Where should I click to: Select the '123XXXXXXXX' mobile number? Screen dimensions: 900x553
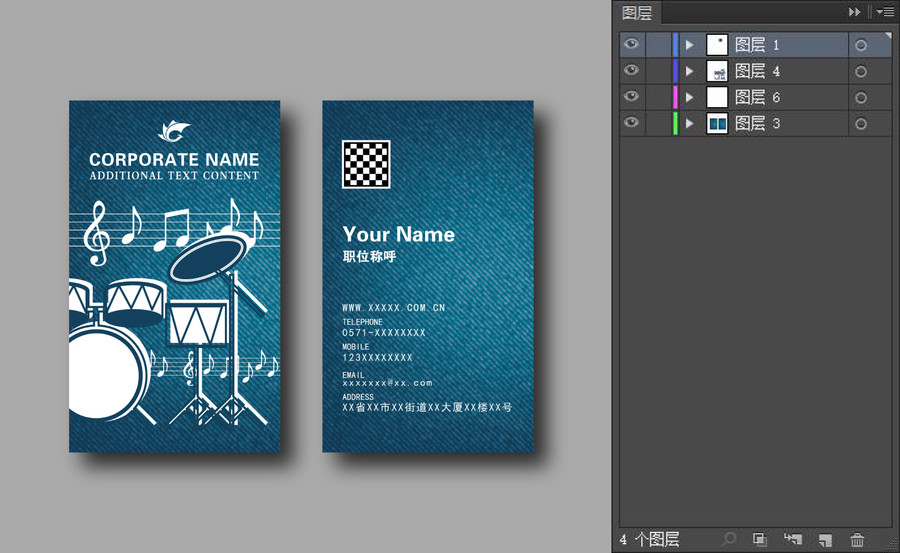pyautogui.click(x=377, y=357)
